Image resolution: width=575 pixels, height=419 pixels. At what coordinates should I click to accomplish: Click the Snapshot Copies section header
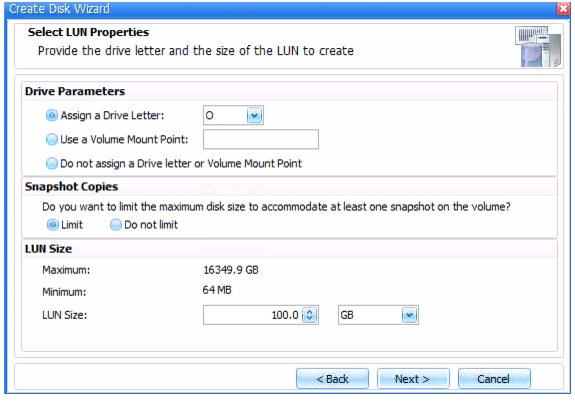72,187
